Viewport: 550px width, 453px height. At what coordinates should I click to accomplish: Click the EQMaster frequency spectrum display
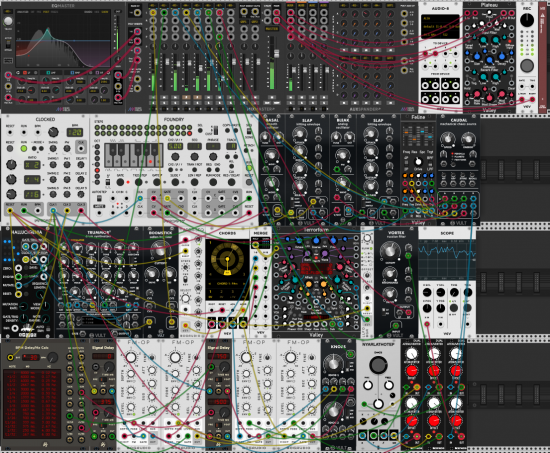[63, 39]
